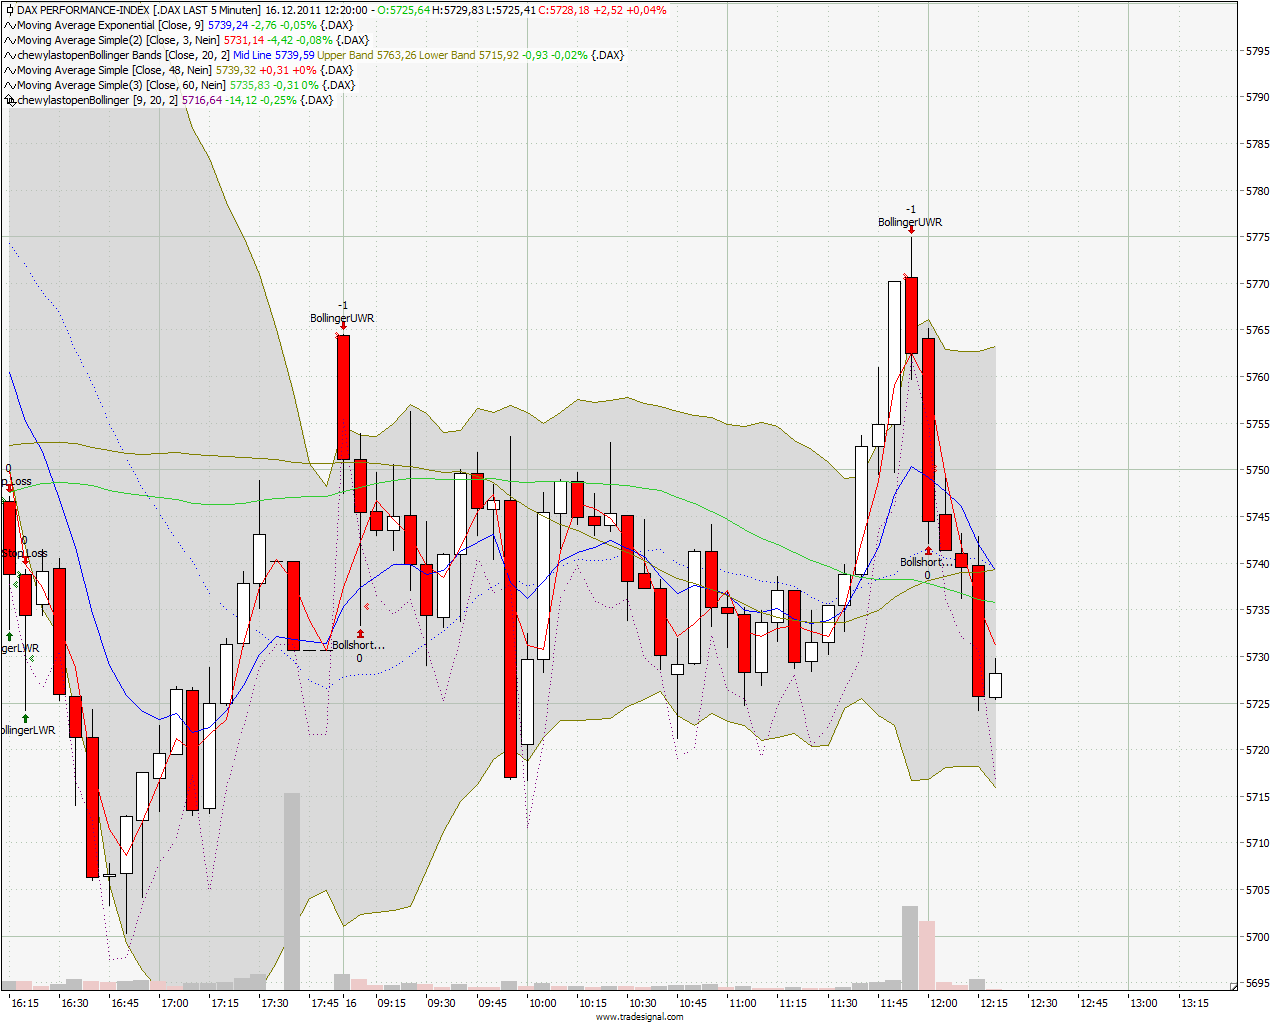Select chewylastopenBollinger [9, 20, 2] legend text
The width and height of the screenshot is (1280, 1024).
pos(98,100)
